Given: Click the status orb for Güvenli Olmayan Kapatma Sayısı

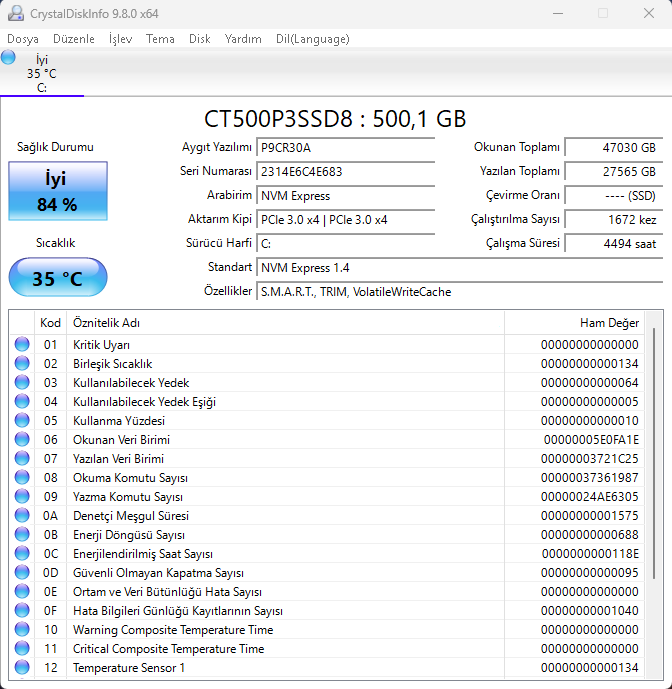Looking at the screenshot, I should point(22,572).
